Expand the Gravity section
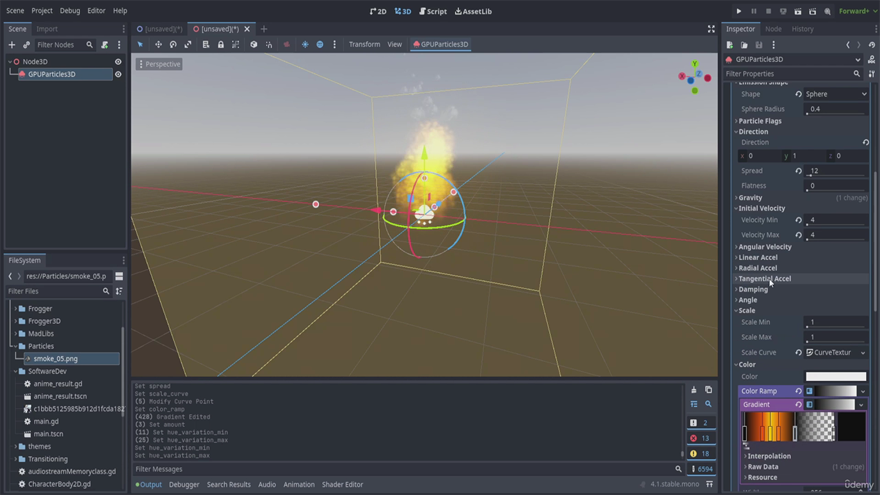Viewport: 880px width, 495px height. click(x=750, y=198)
